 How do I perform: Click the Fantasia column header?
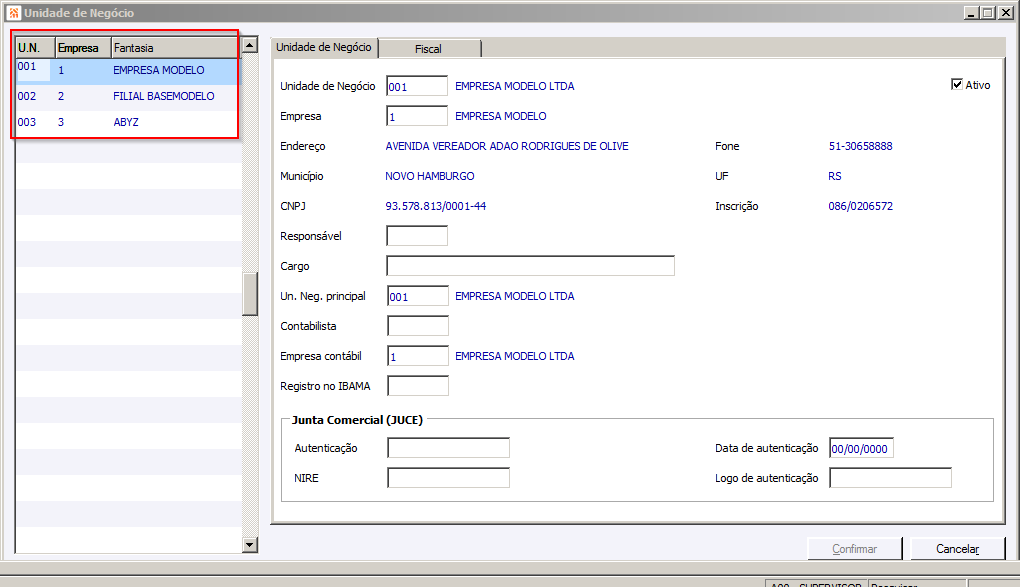[175, 48]
